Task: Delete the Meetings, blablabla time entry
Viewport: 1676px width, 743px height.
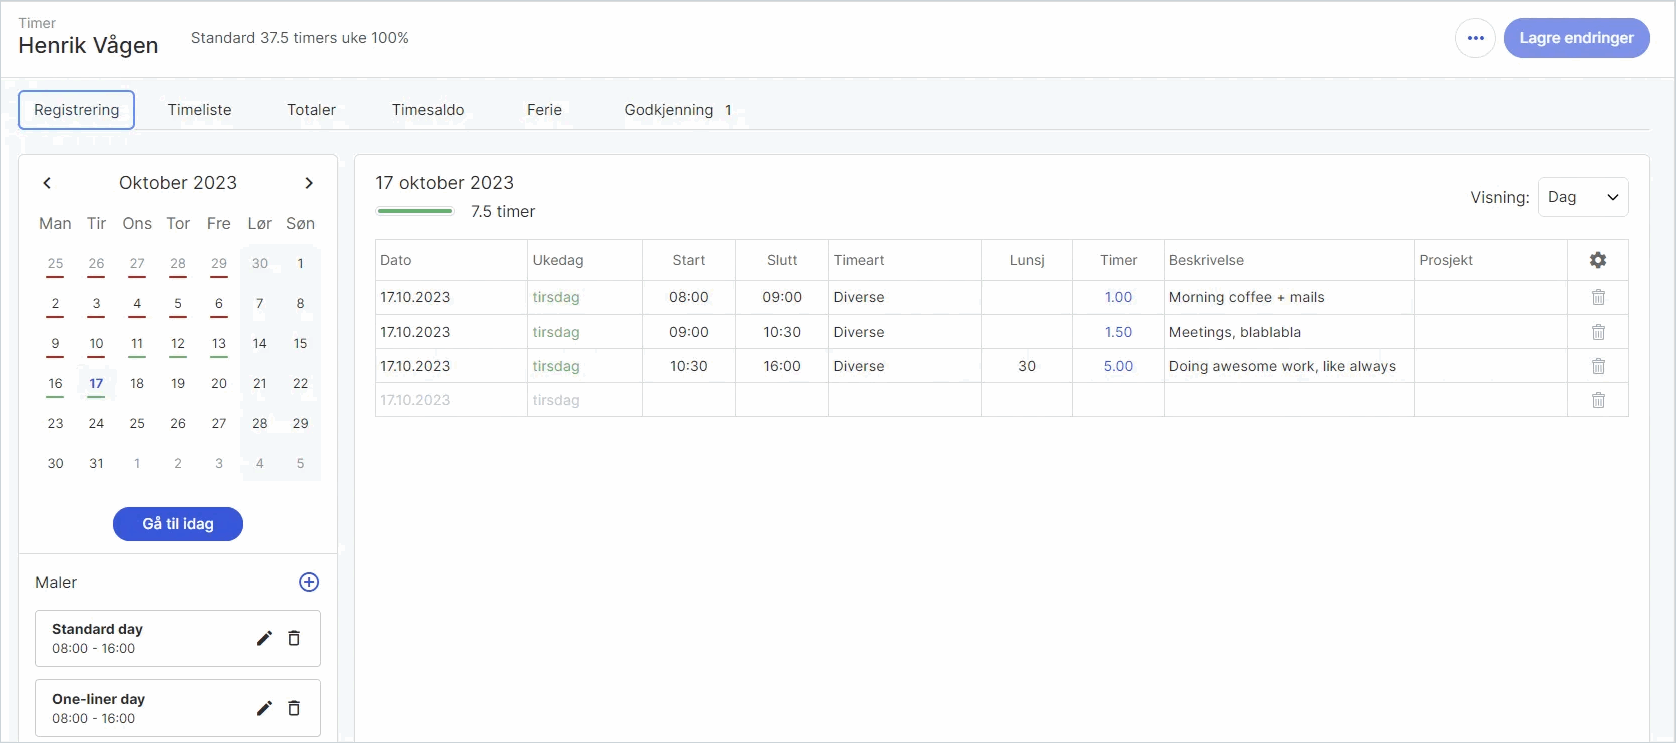Action: (x=1598, y=332)
